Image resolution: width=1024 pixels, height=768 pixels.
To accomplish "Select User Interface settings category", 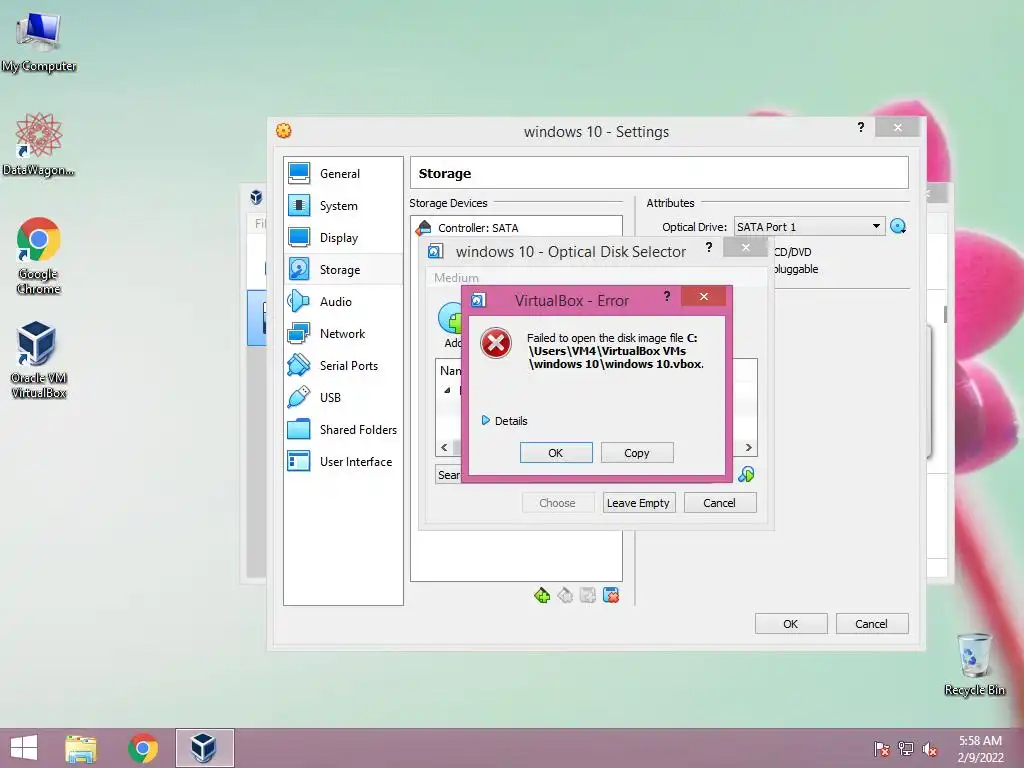I will [x=343, y=462].
